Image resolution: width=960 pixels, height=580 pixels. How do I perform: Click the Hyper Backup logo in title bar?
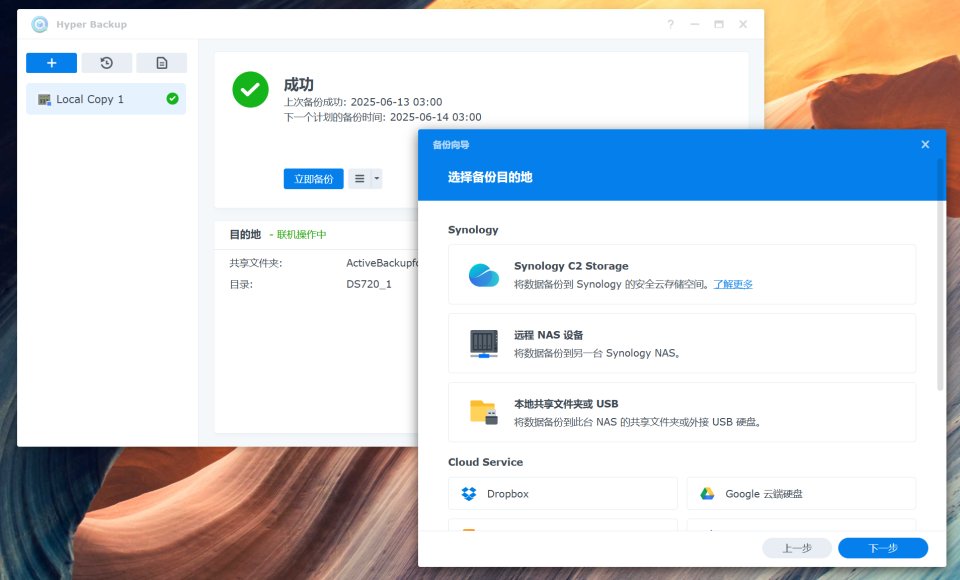40,24
